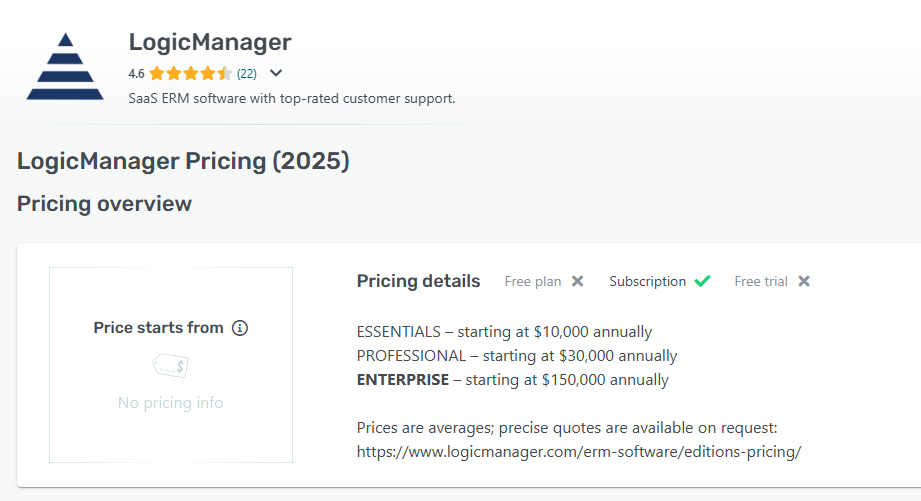The width and height of the screenshot is (921, 501).
Task: Click the 4.6 rating value
Action: (136, 73)
